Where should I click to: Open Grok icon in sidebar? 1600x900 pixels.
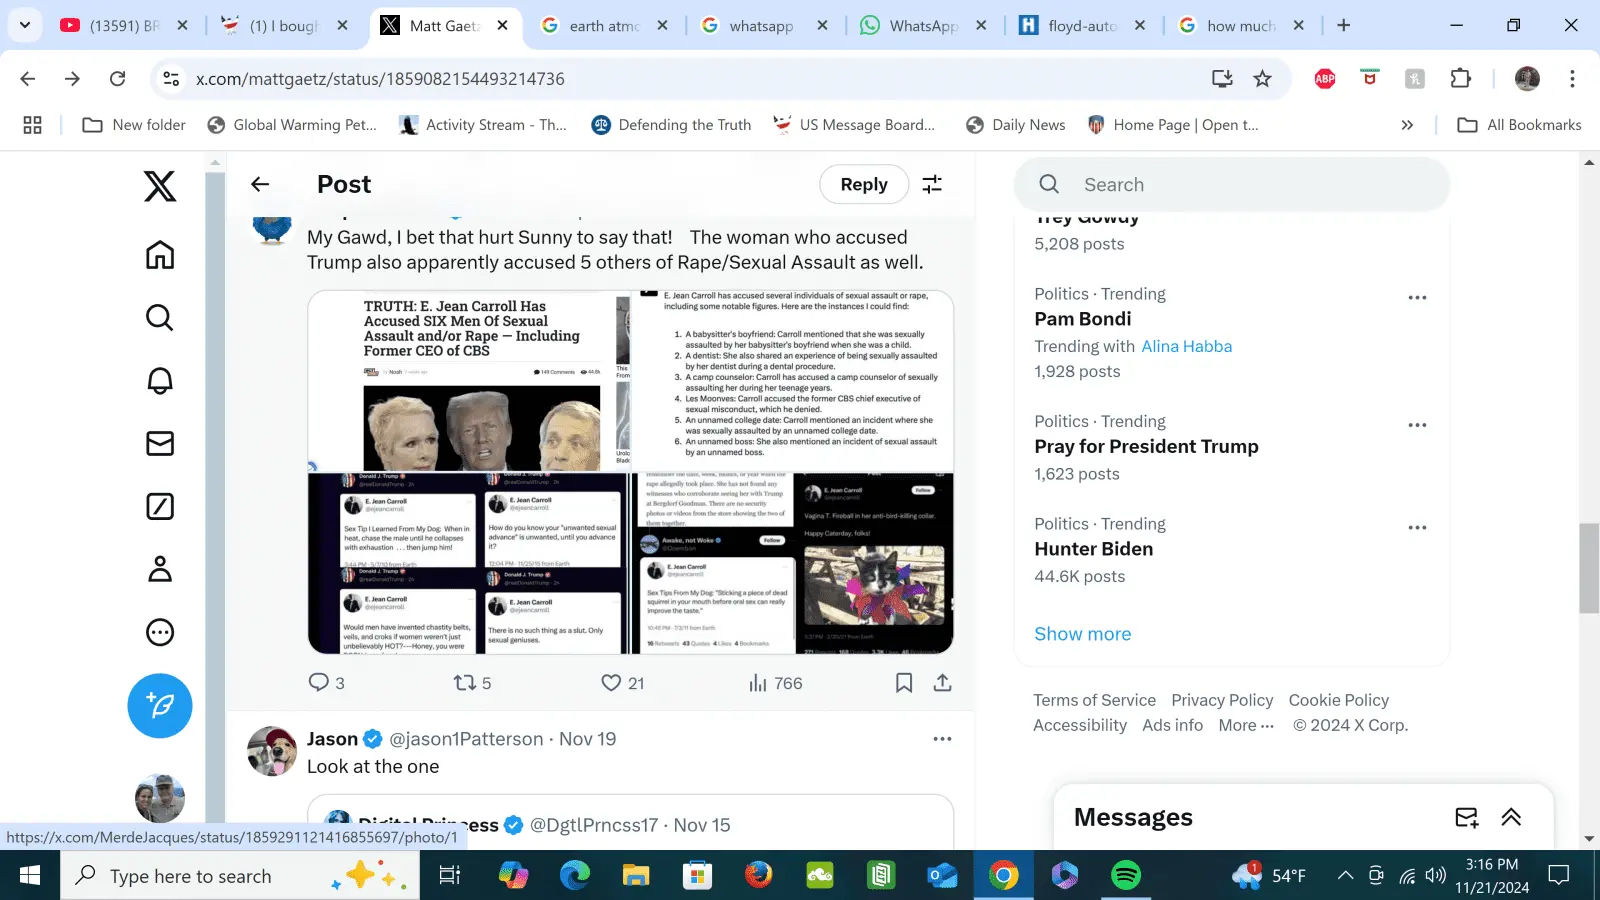tap(160, 507)
